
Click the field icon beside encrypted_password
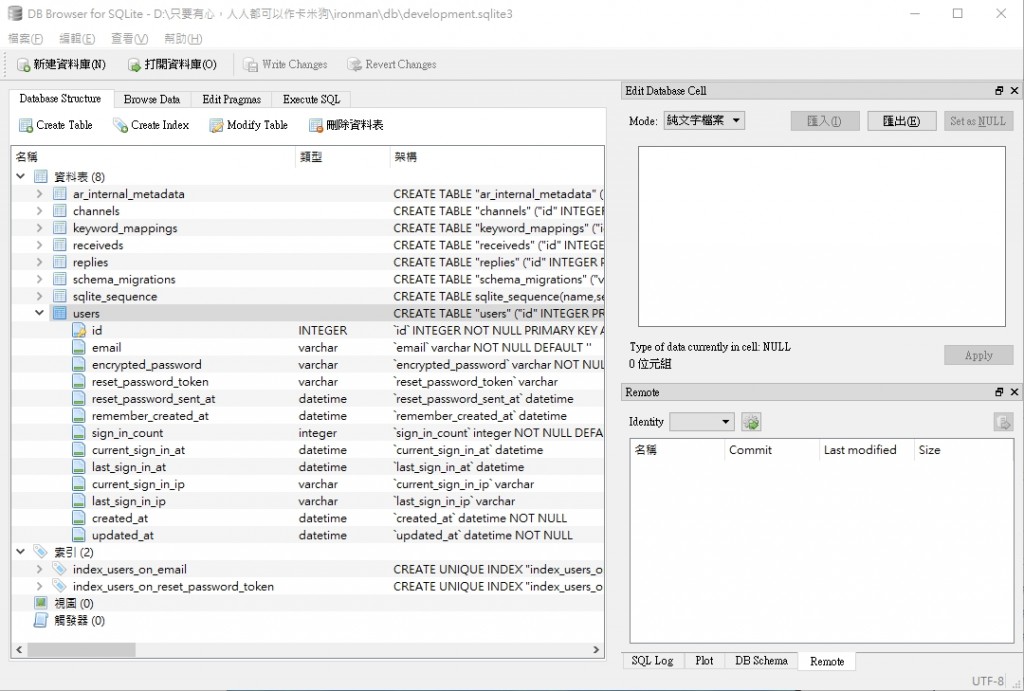click(x=78, y=364)
